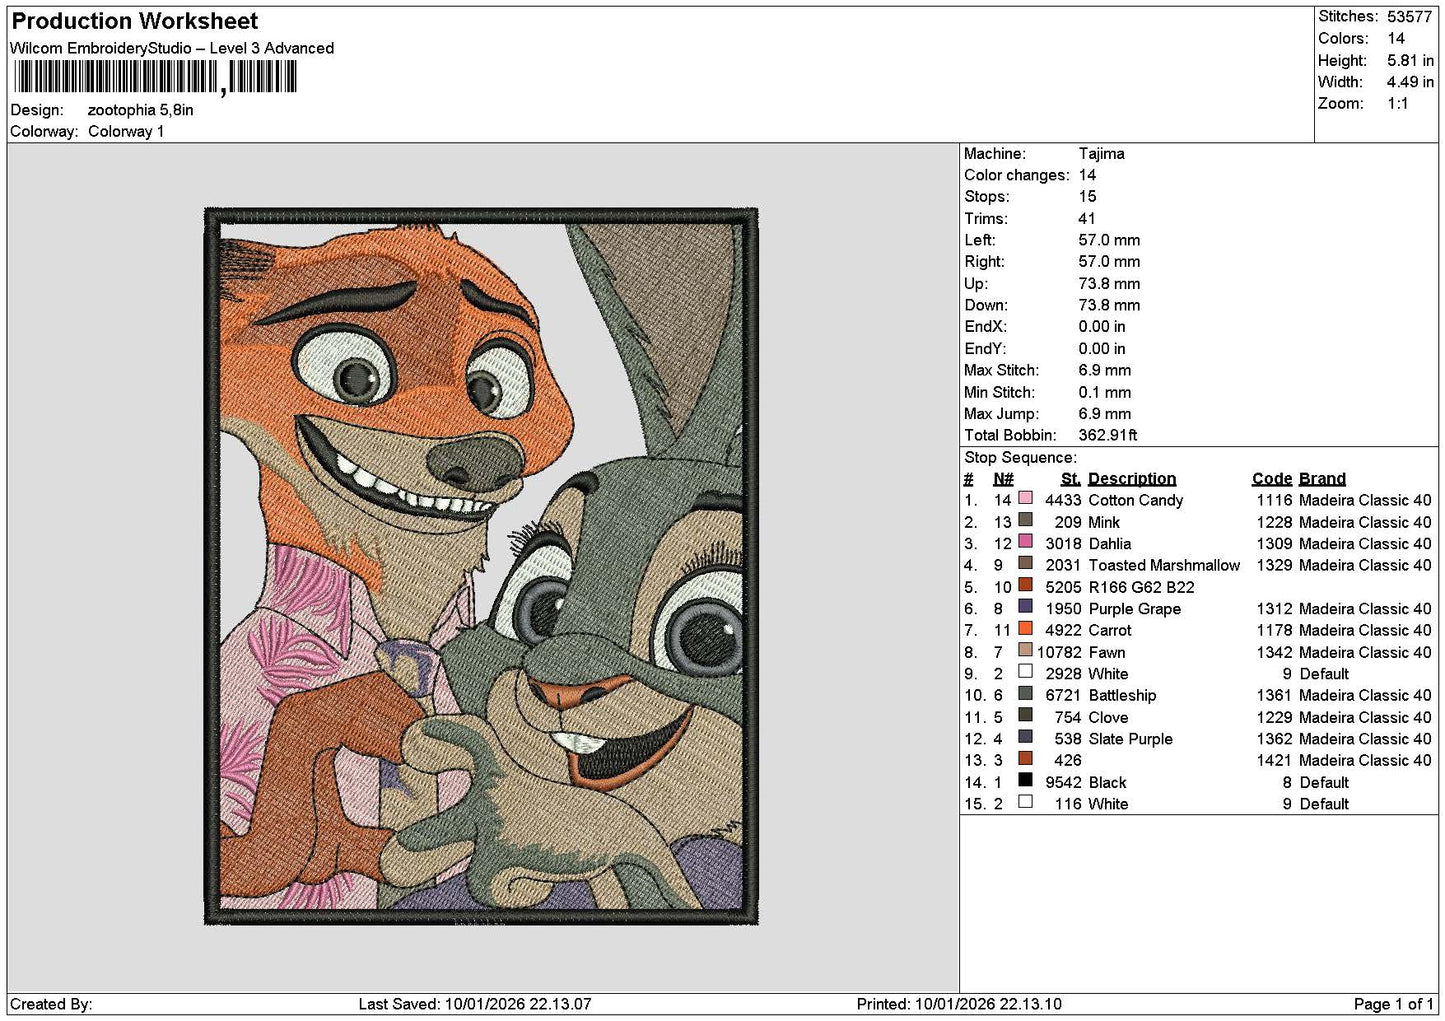Click the Madeira Classic 40 brand for Mink
This screenshot has height=1021, width=1445.
tap(1365, 522)
